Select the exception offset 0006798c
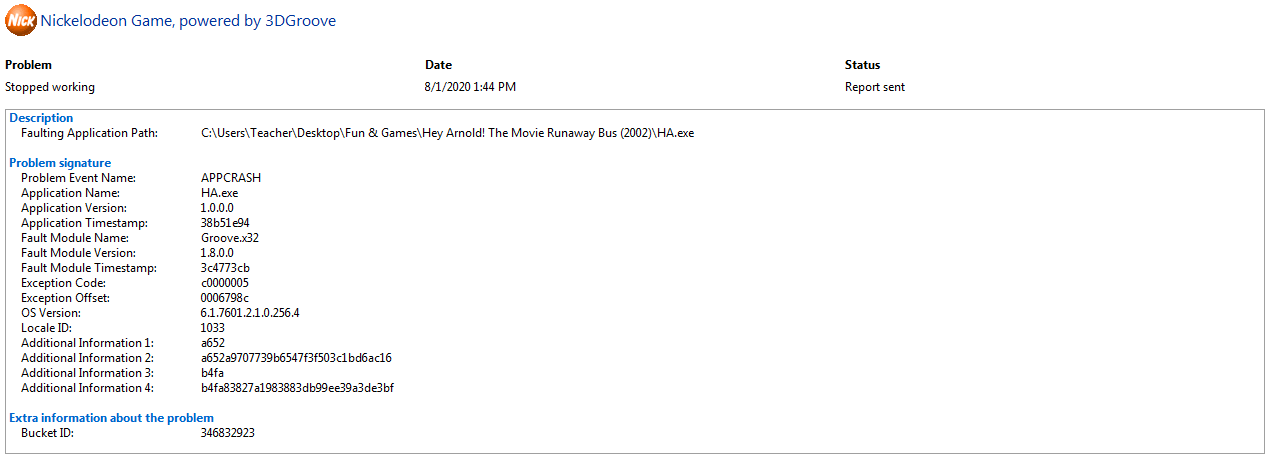Screen dimensions: 1269x458 point(225,298)
